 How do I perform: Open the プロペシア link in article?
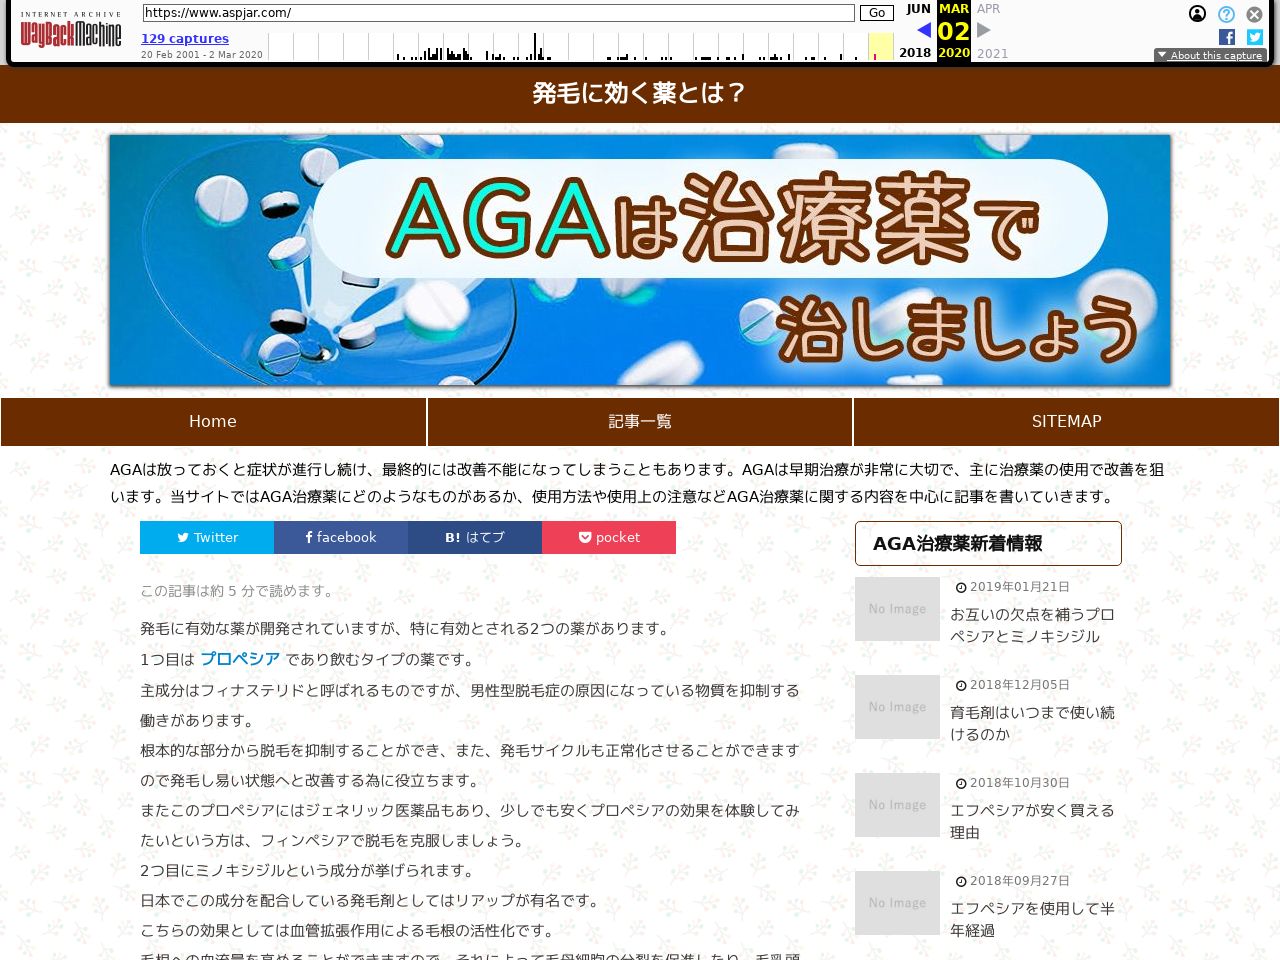click(x=240, y=659)
